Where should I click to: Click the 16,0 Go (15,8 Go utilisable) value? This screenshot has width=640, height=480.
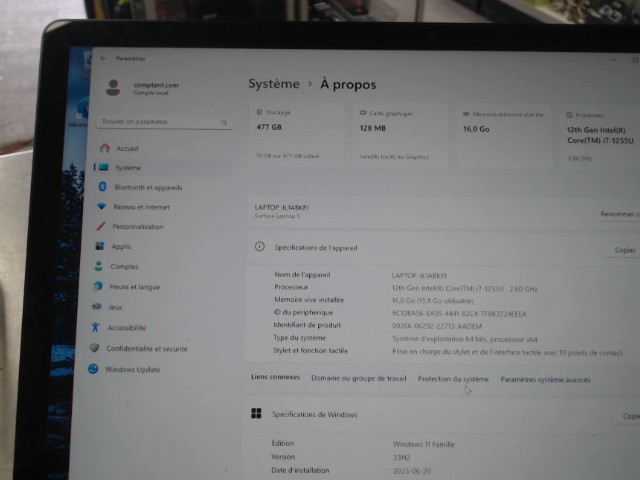pos(433,301)
